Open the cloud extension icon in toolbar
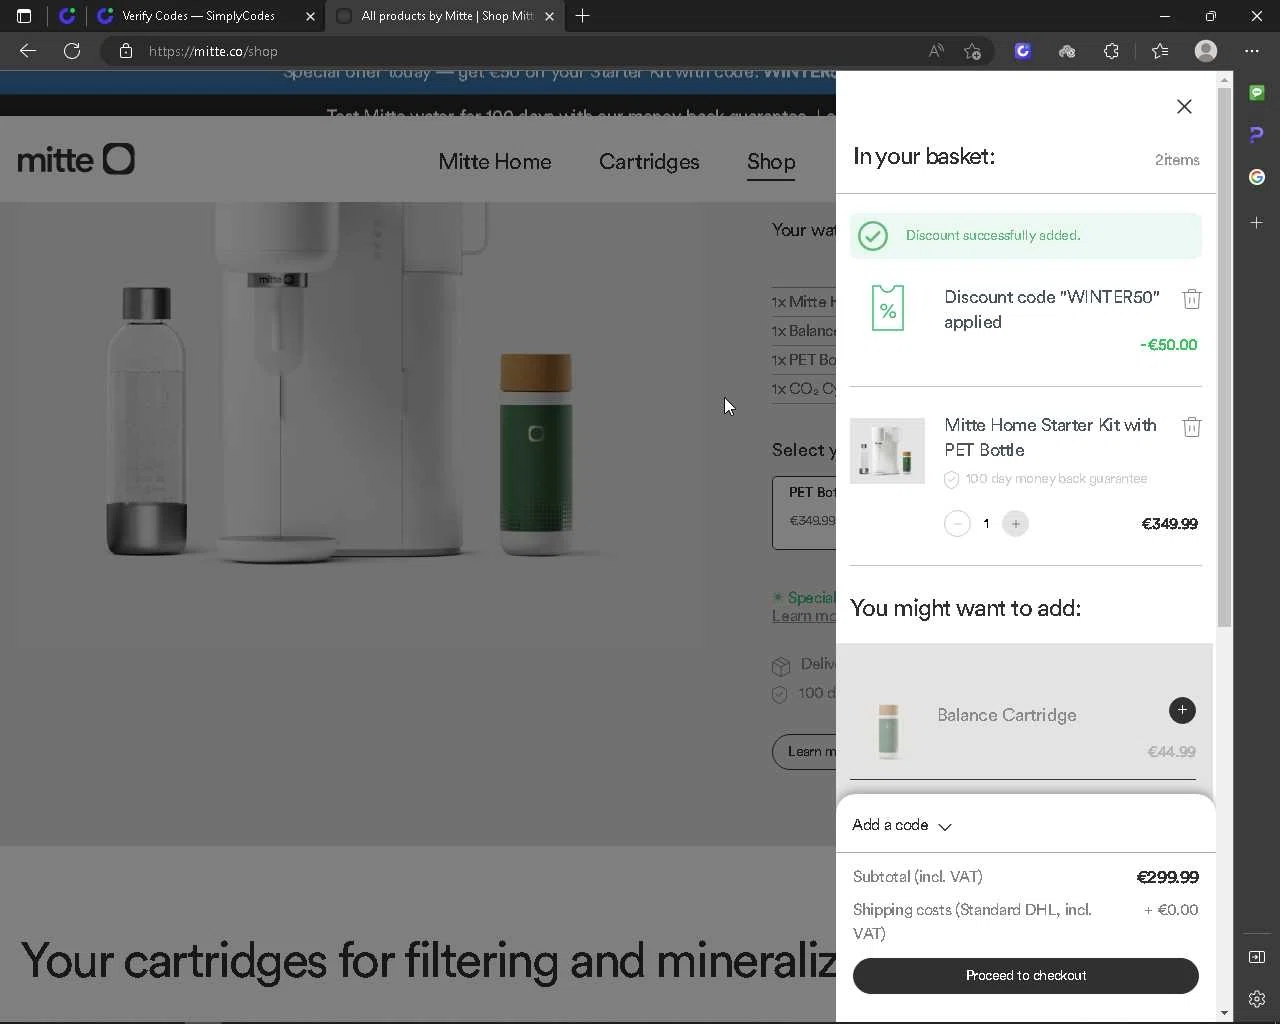1280x1024 pixels. coord(1067,51)
